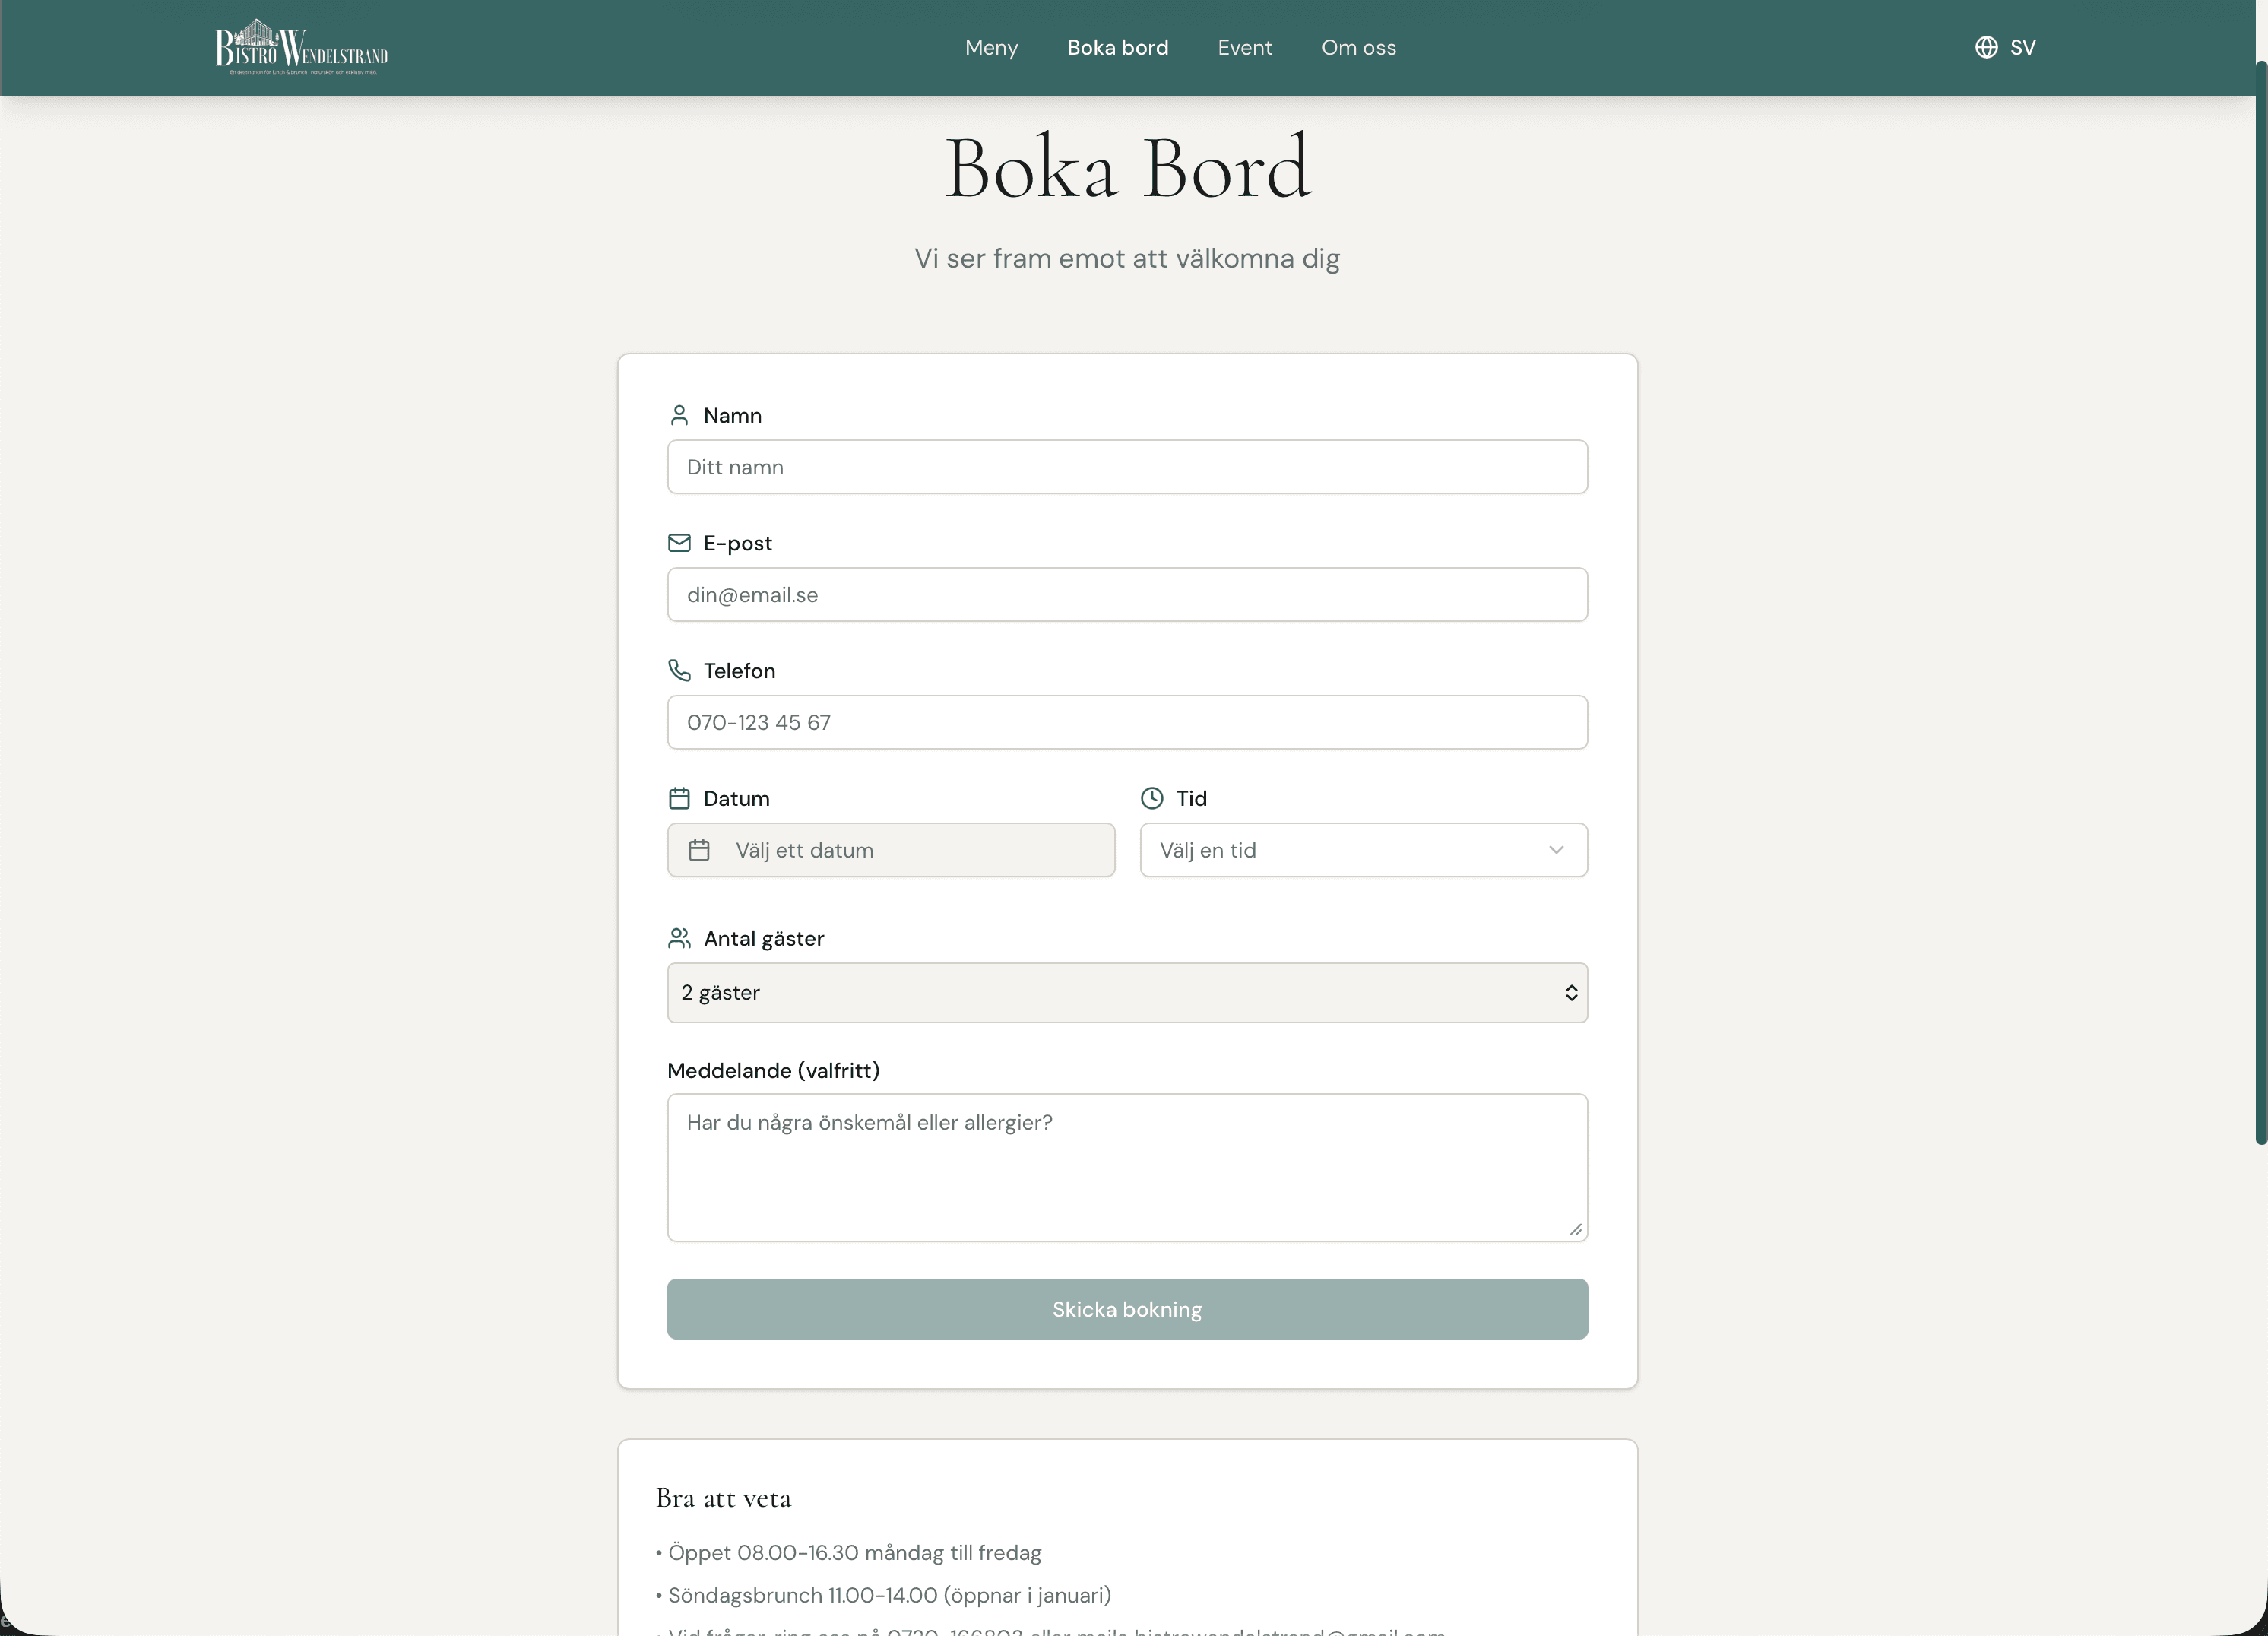Image resolution: width=2268 pixels, height=1636 pixels.
Task: Expand the Välj en tid dropdown
Action: 1363,850
